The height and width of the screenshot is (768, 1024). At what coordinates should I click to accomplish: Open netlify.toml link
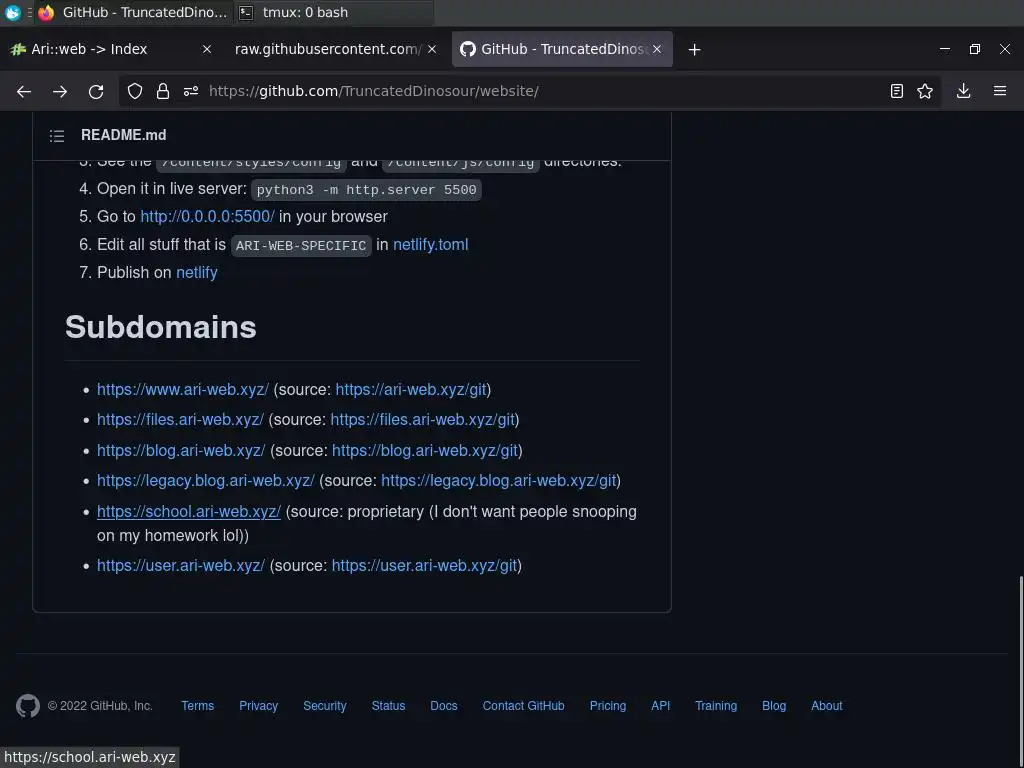pos(430,245)
